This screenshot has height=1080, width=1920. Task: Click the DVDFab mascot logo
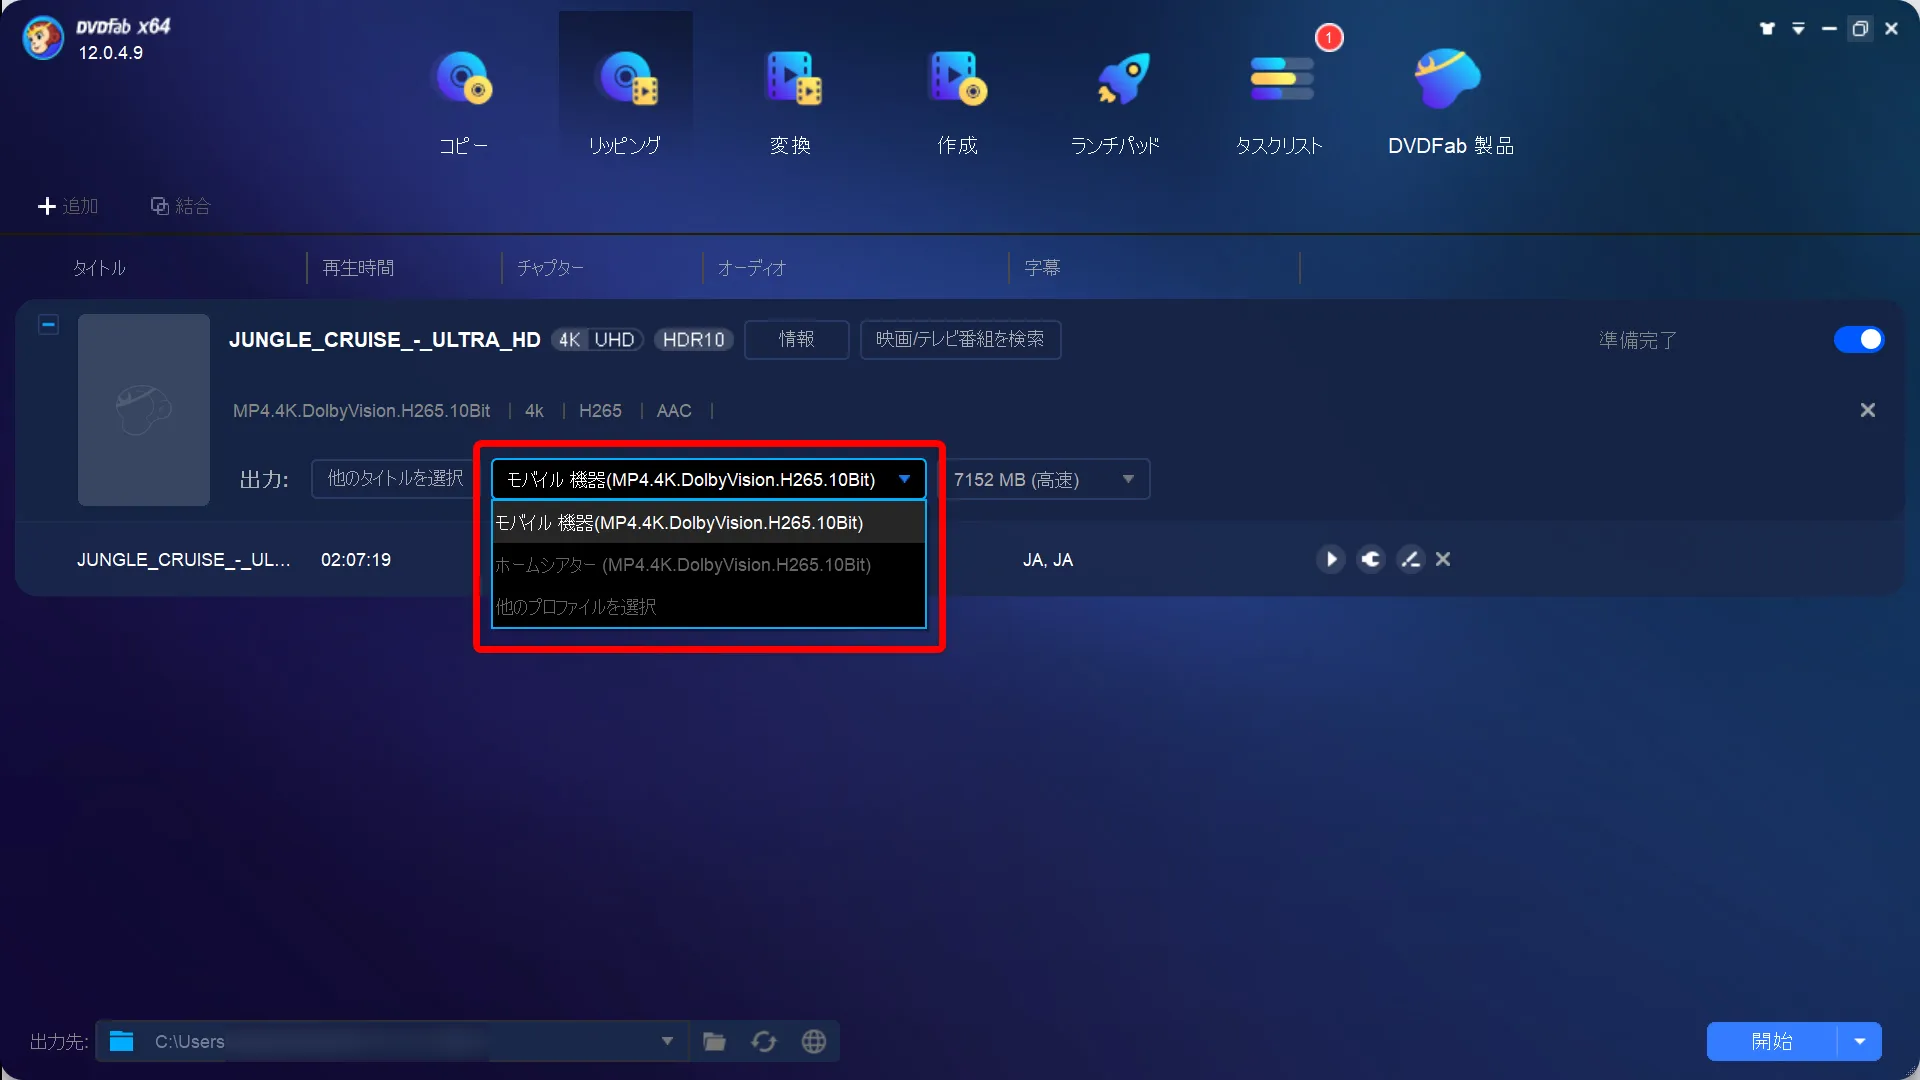pos(43,39)
